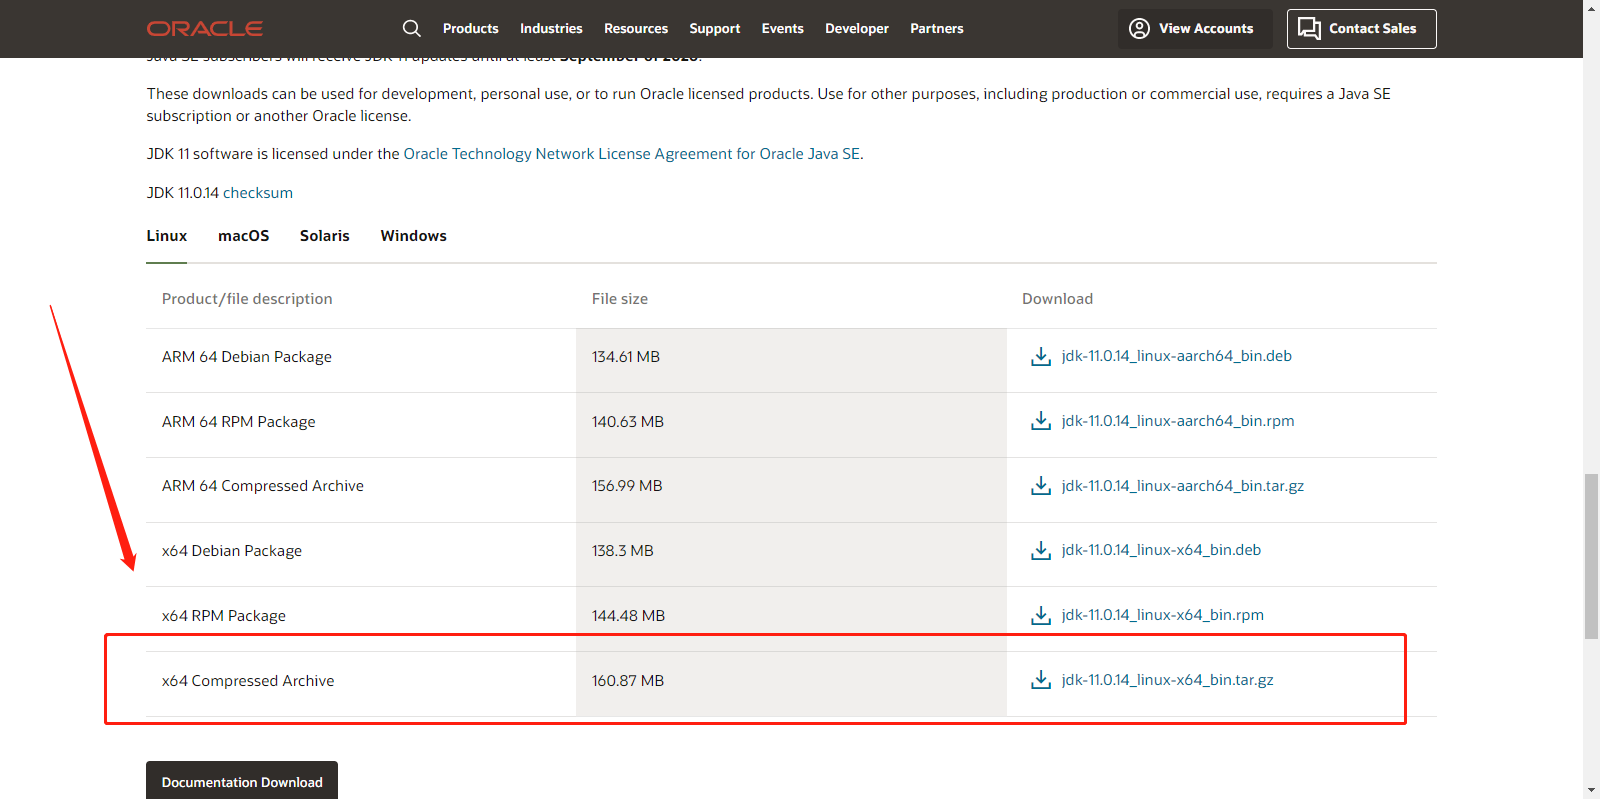
Task: Open the Products menu
Action: [470, 29]
